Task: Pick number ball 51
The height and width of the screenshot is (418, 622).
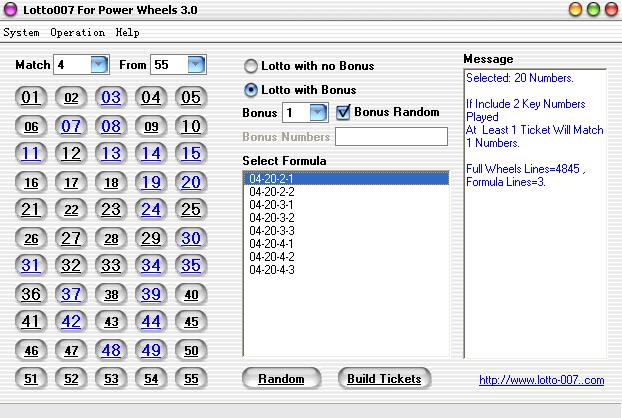Action: (31, 379)
